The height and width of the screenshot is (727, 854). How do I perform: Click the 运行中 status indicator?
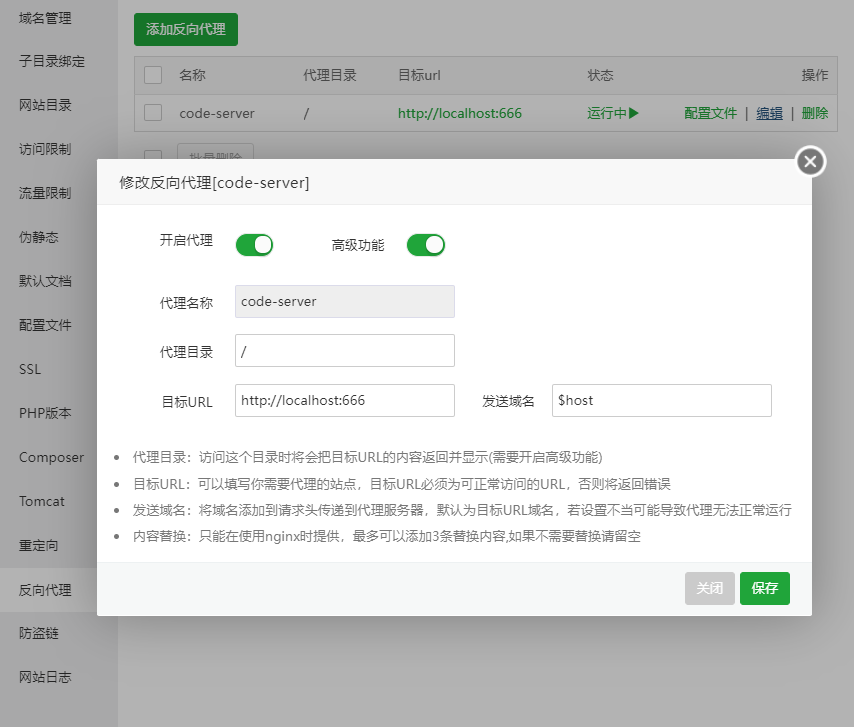pos(612,113)
